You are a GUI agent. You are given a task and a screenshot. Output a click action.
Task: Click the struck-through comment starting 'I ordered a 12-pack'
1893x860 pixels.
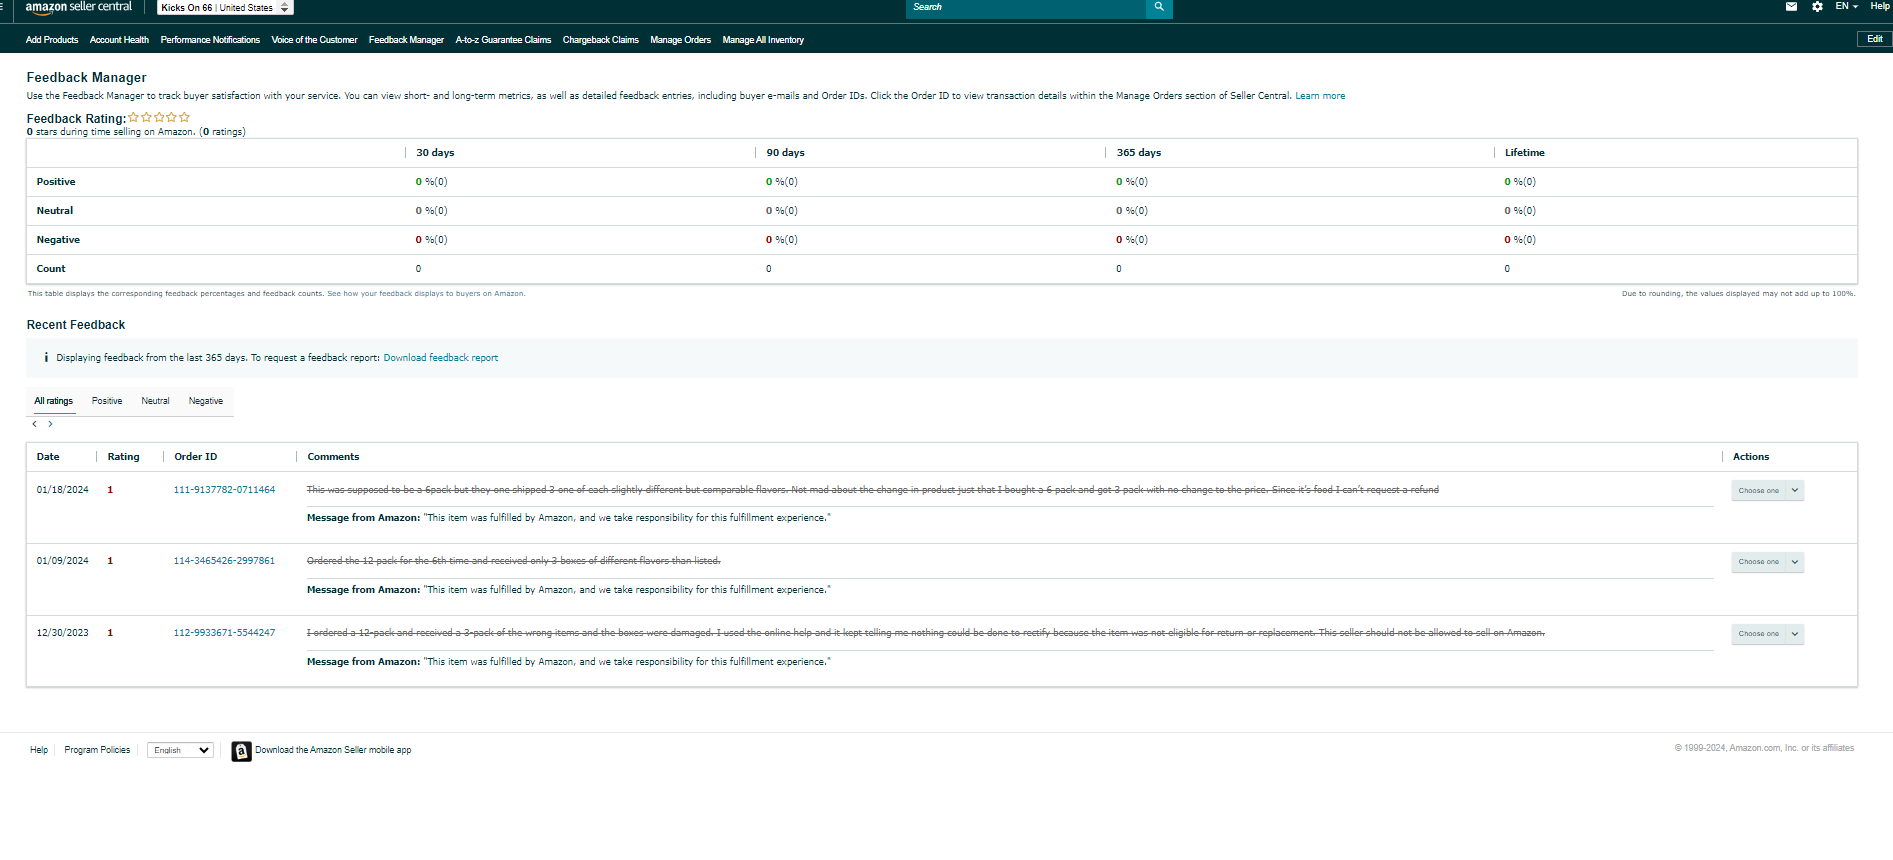coord(925,633)
